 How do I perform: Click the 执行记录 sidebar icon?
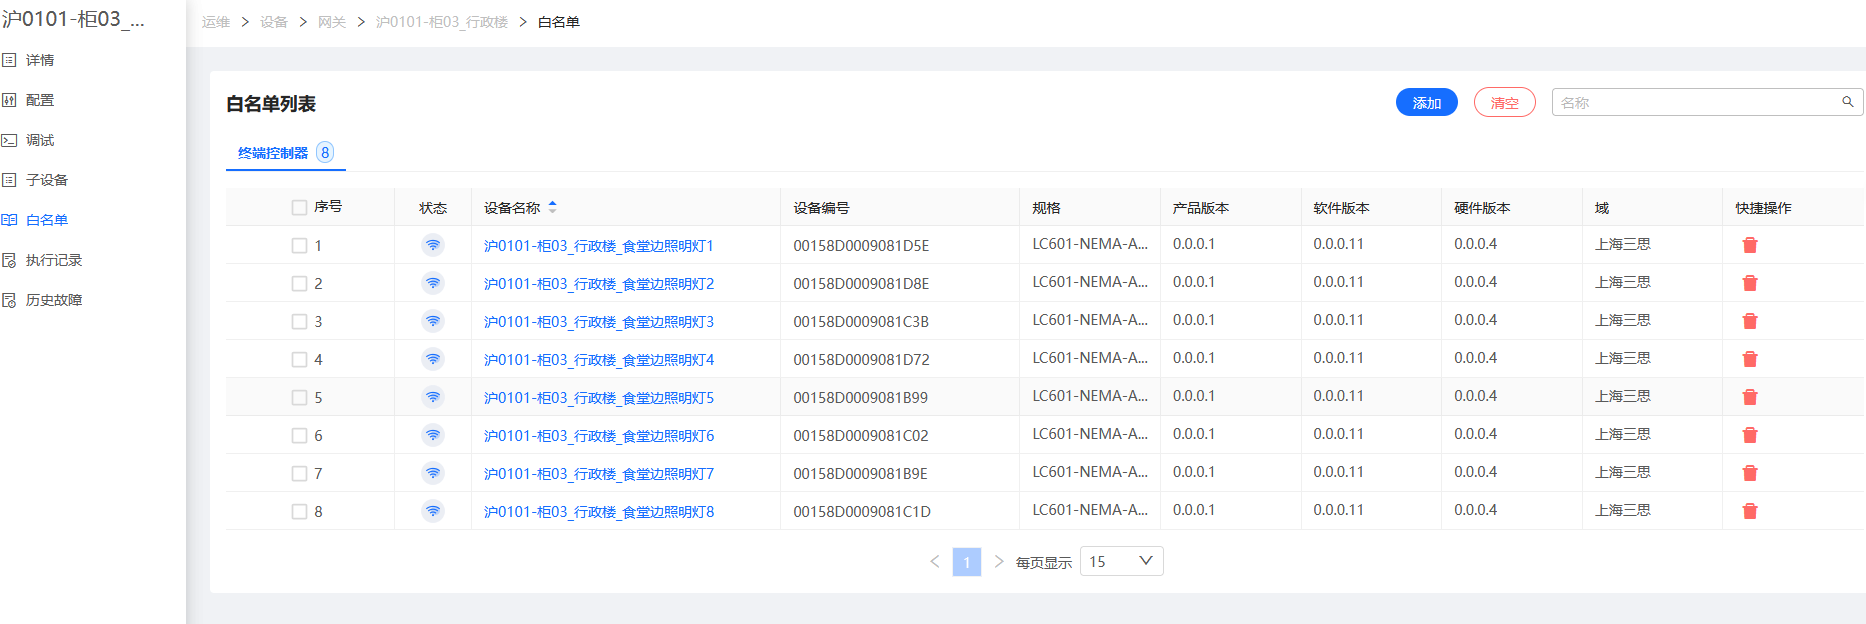pos(9,260)
